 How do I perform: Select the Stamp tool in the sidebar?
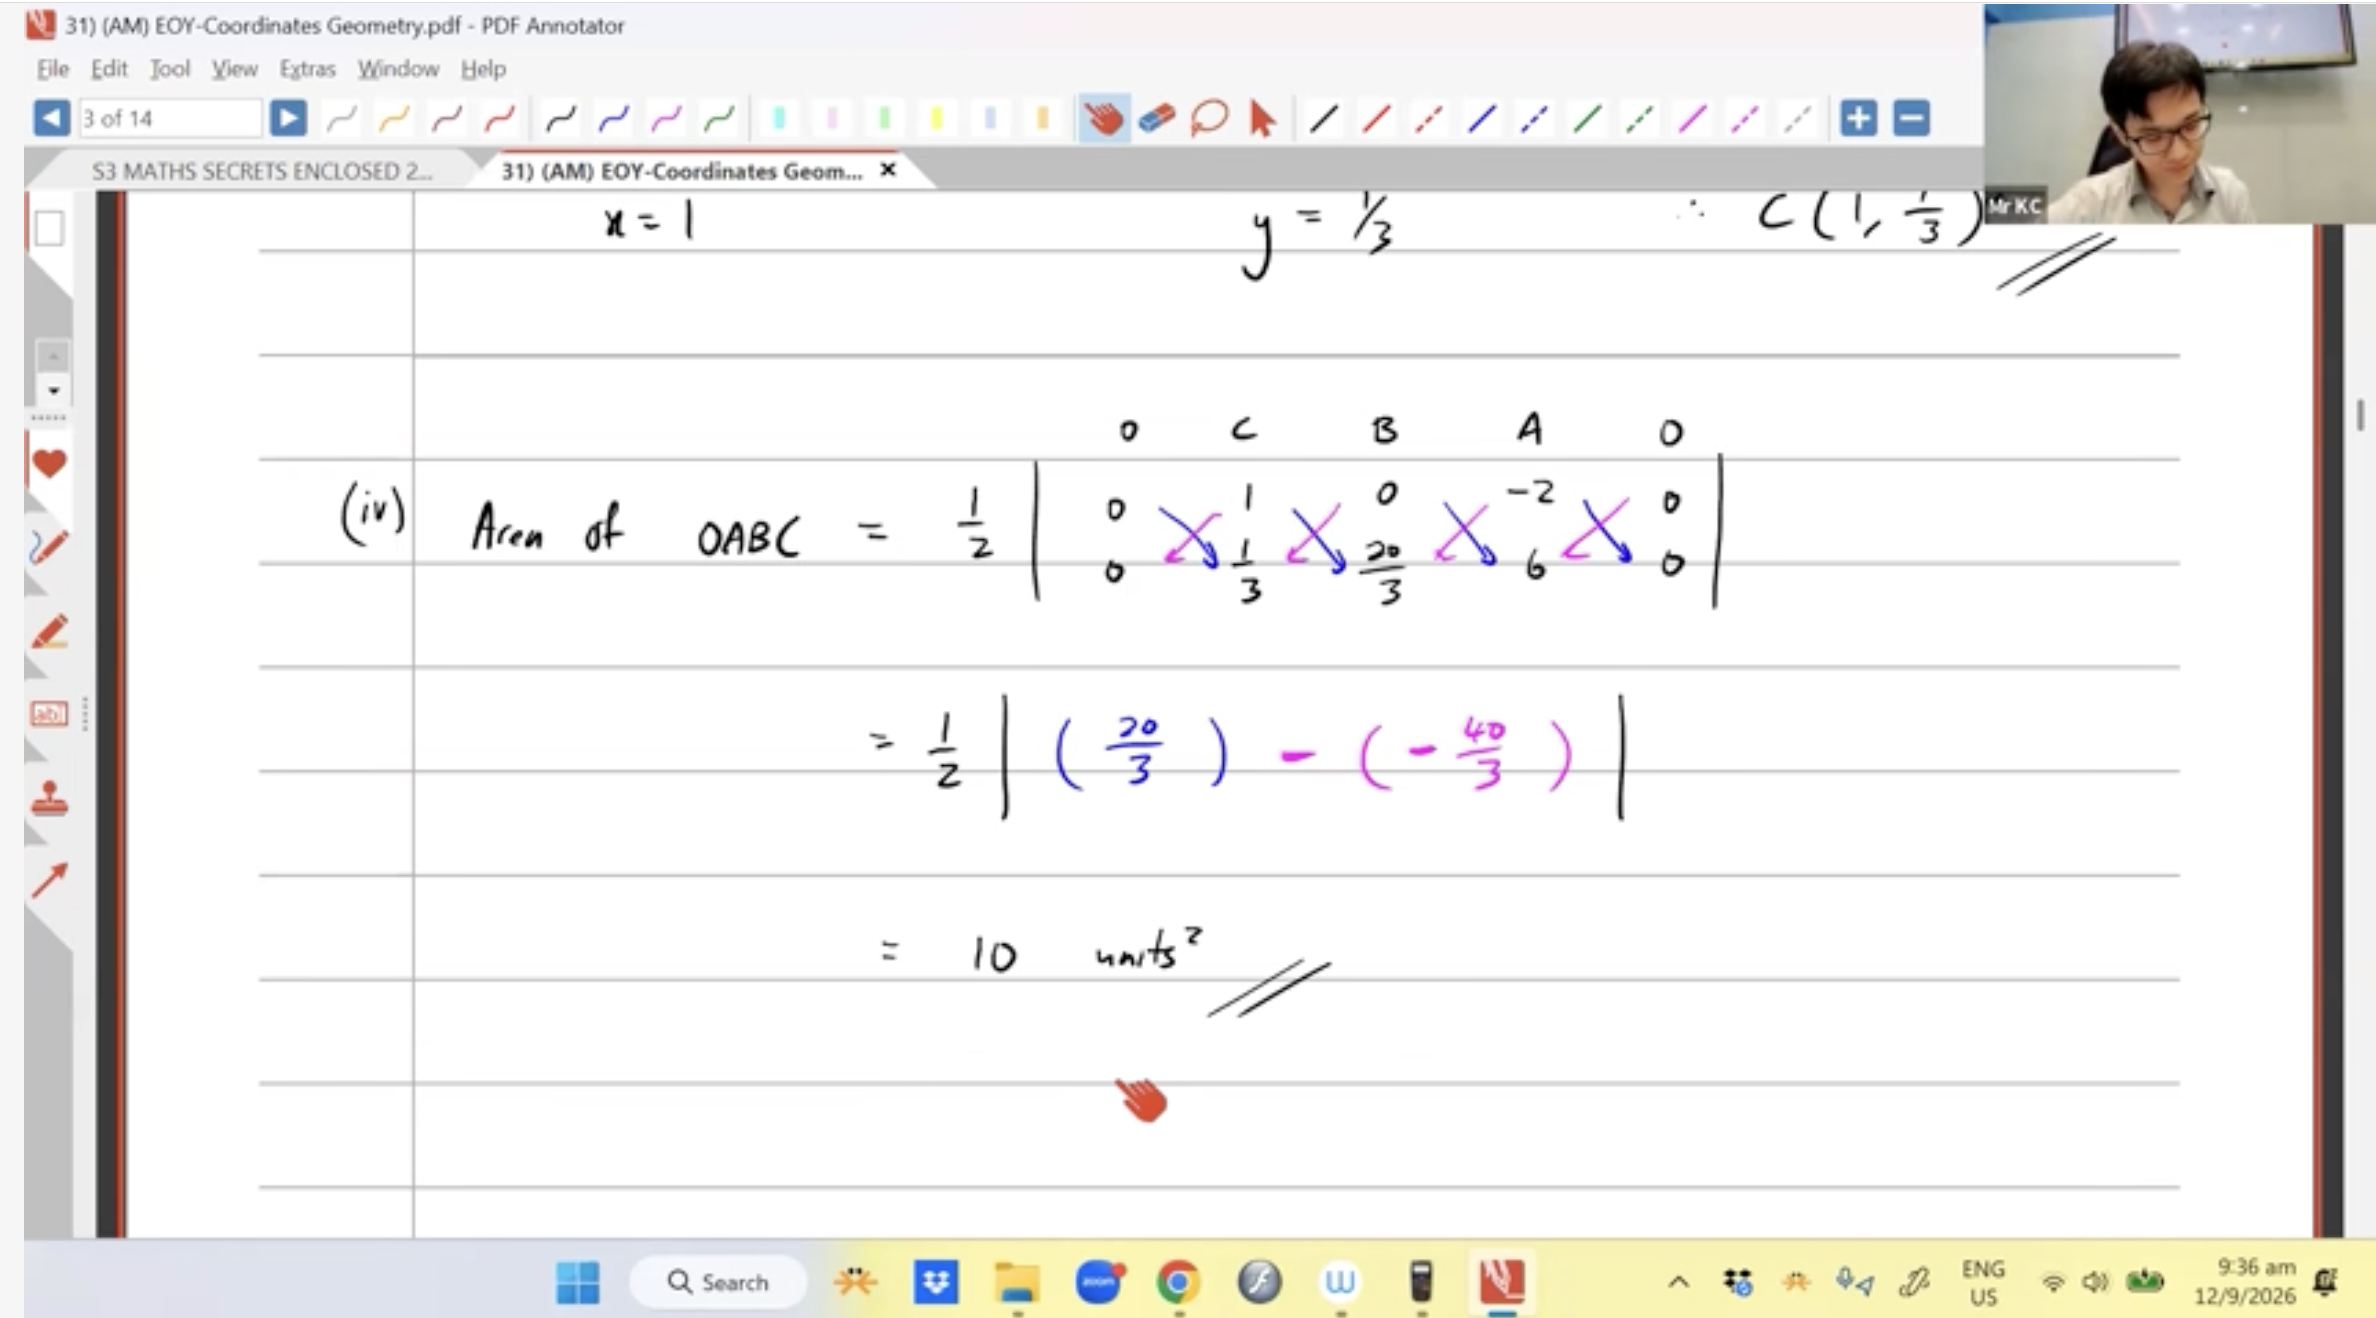coord(49,798)
